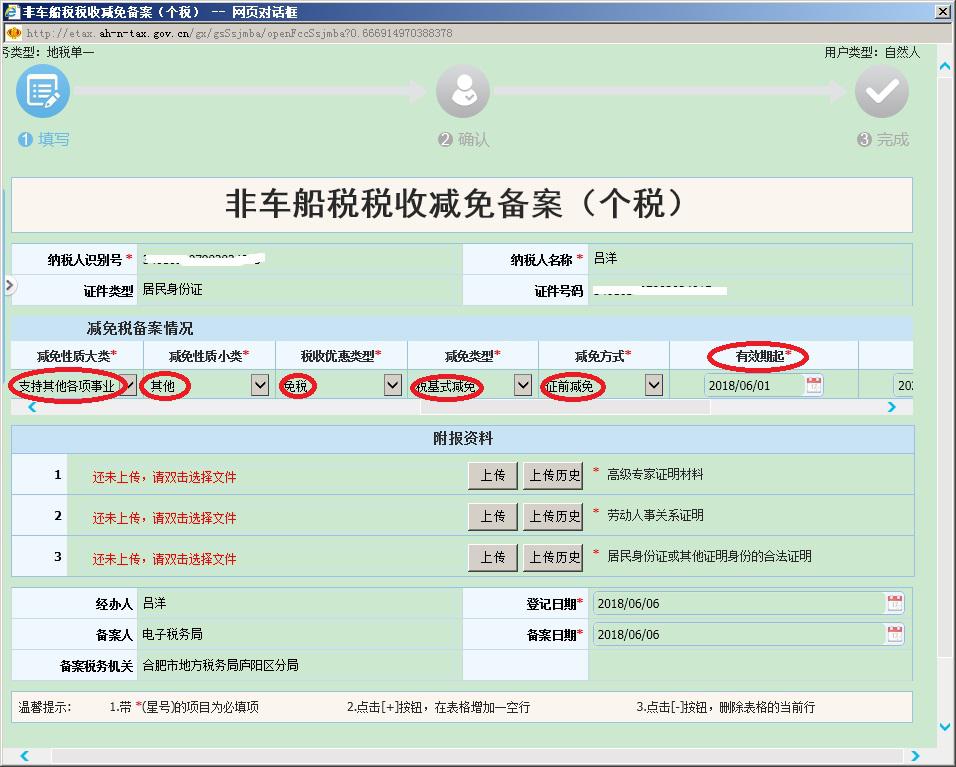Click the text 合肥市地方税务局庐阳区分局
956x767 pixels.
tap(221, 665)
